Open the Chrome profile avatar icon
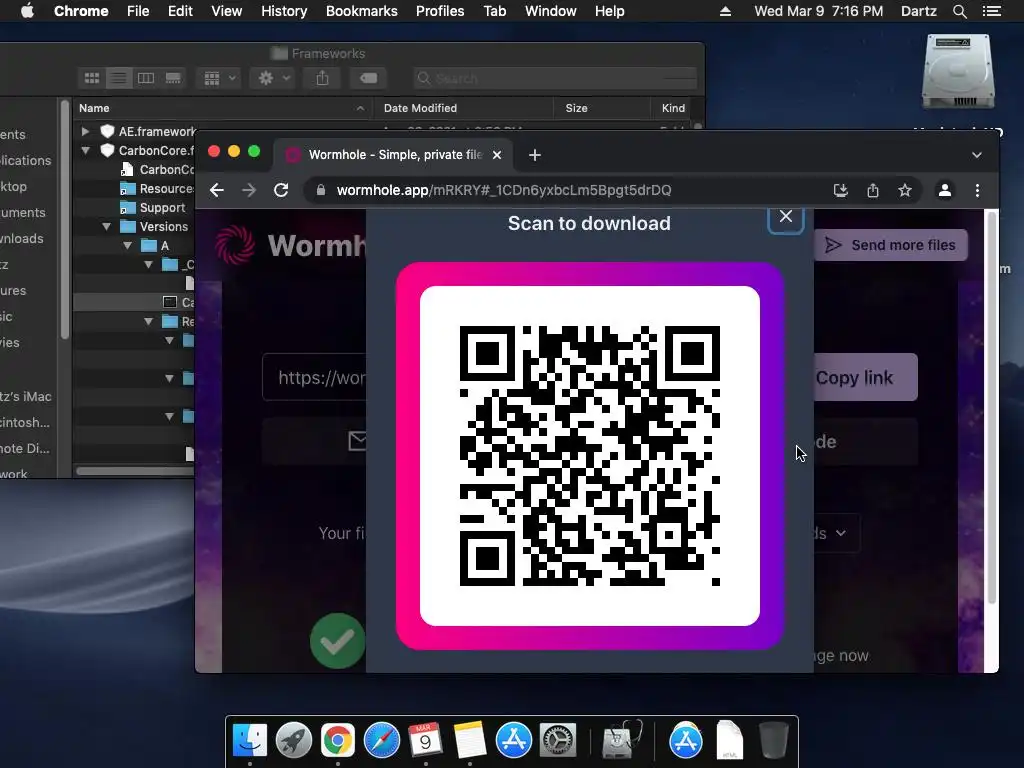This screenshot has height=768, width=1024. pos(944,190)
